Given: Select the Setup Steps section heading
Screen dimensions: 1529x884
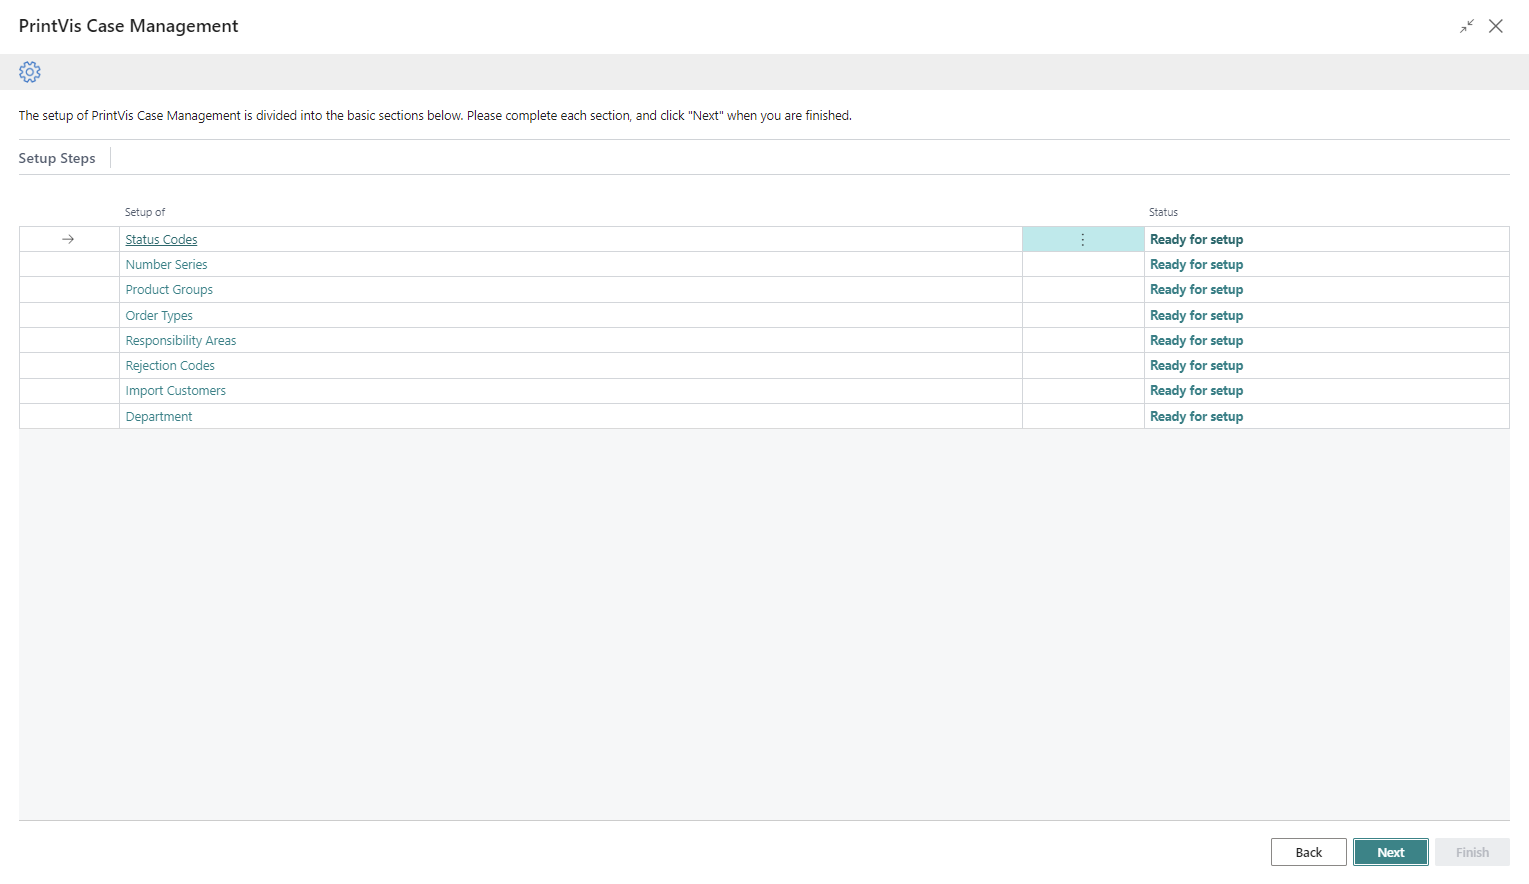Looking at the screenshot, I should click(57, 158).
